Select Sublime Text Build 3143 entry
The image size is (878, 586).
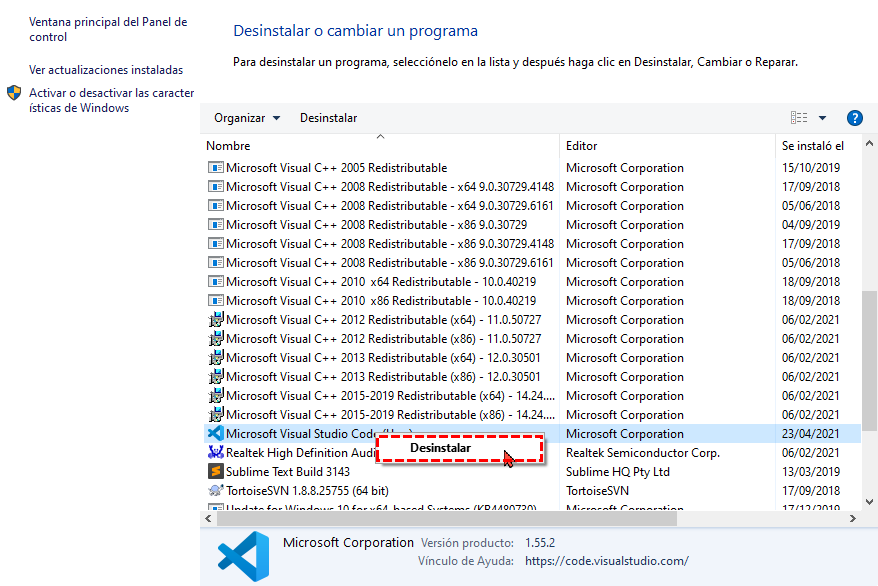point(288,472)
